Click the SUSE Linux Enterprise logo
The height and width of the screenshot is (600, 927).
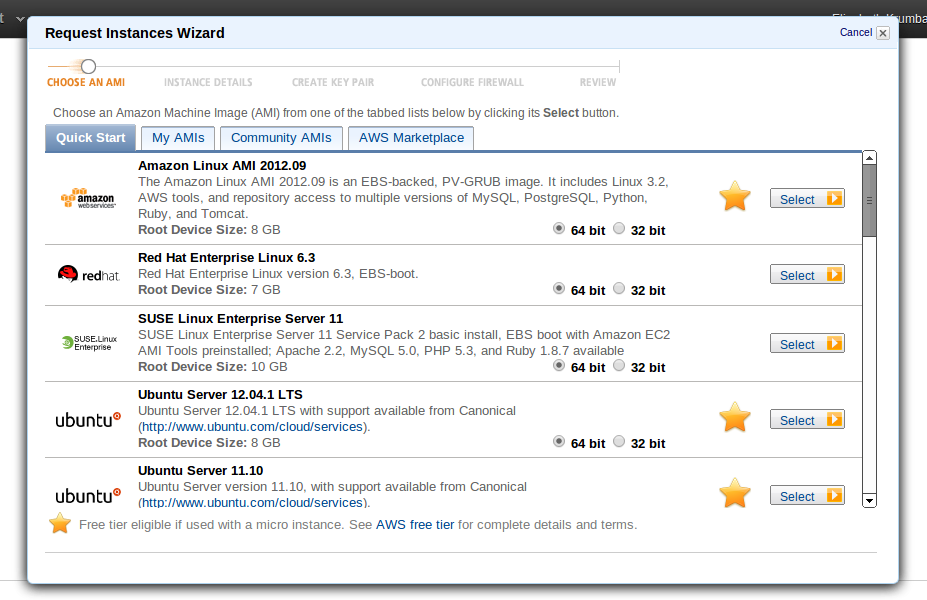89,343
